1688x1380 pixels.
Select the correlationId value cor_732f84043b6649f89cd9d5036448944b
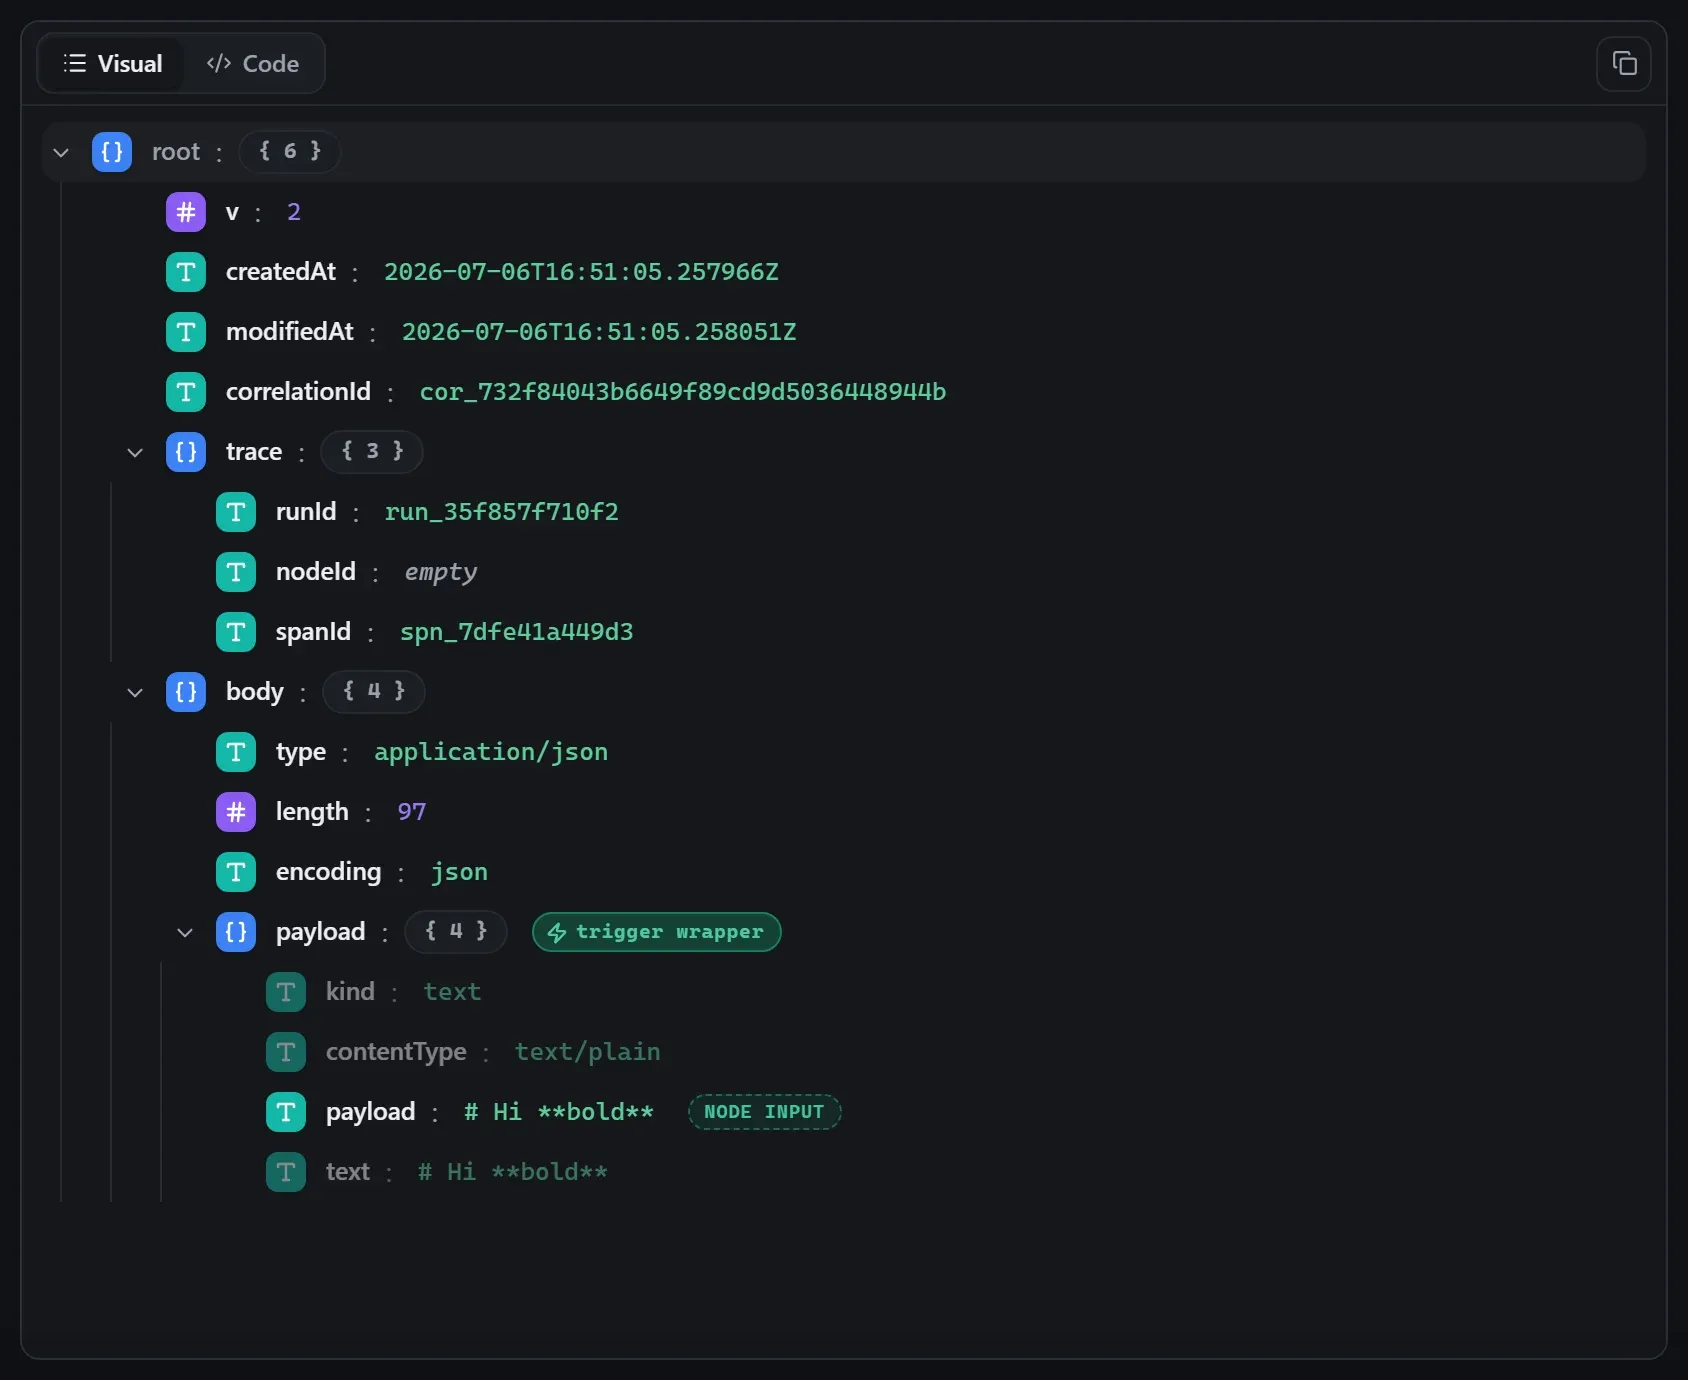[x=683, y=392]
